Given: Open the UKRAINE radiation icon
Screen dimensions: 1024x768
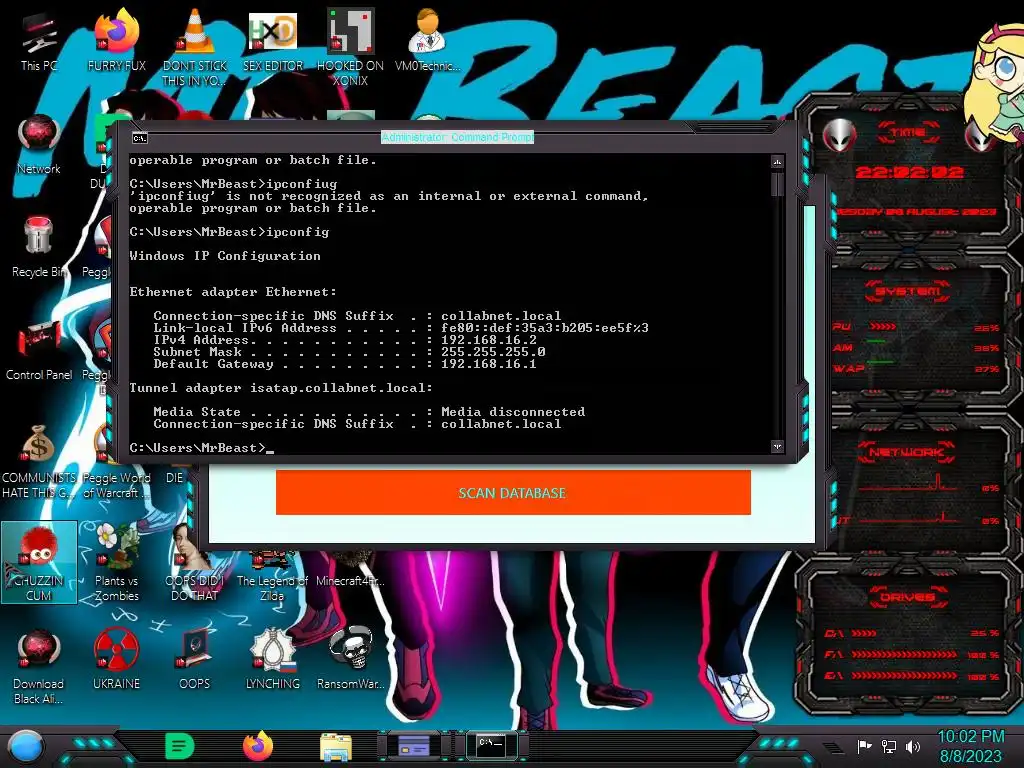Looking at the screenshot, I should 116,660.
